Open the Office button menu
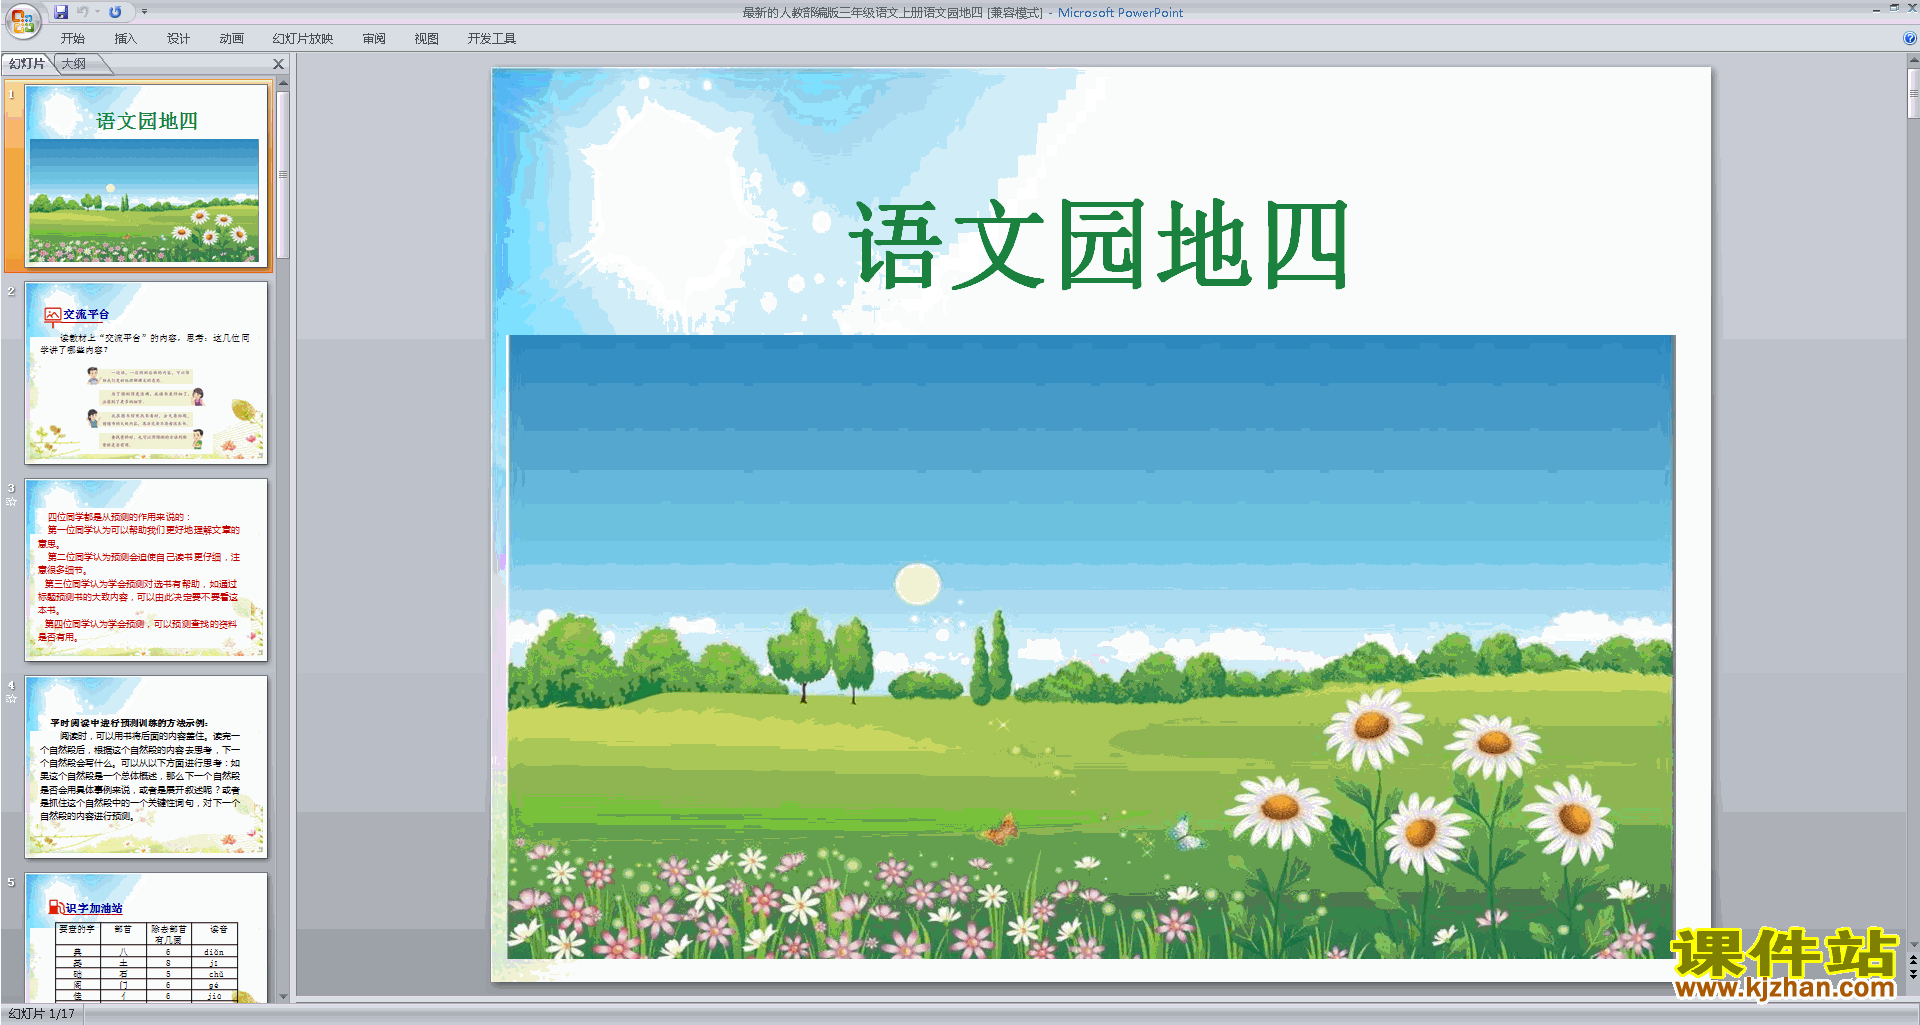The height and width of the screenshot is (1025, 1920). (x=22, y=19)
